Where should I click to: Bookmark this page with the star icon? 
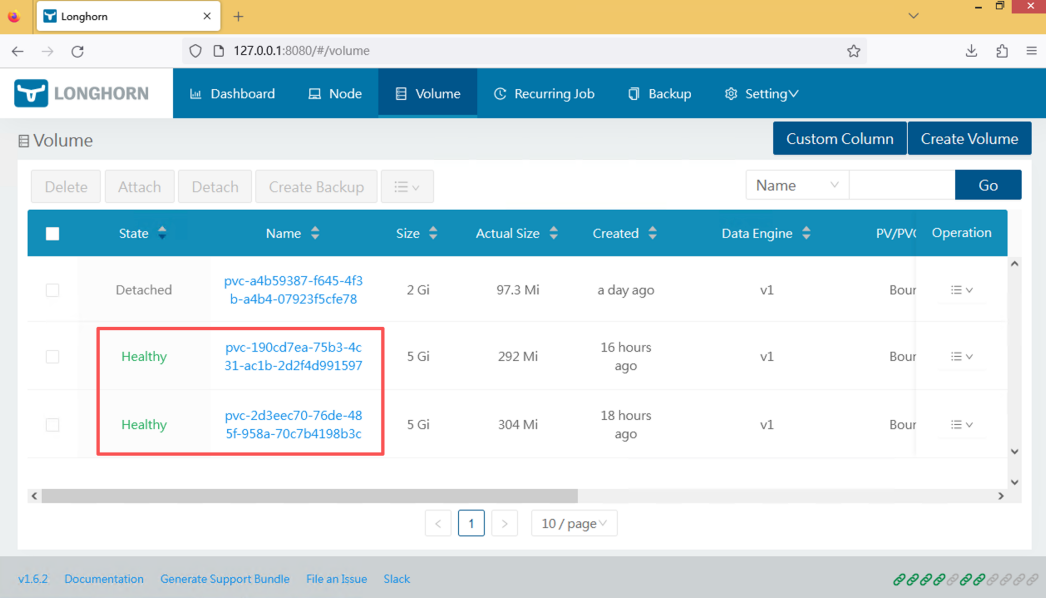(853, 51)
